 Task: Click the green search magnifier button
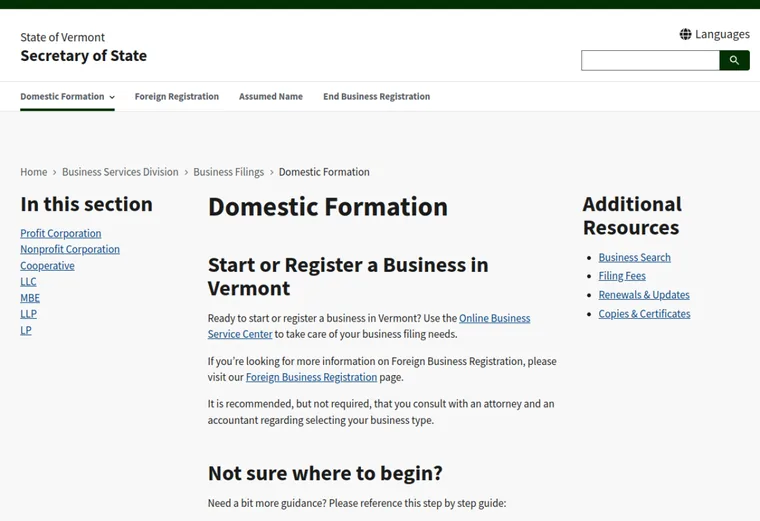tap(734, 60)
